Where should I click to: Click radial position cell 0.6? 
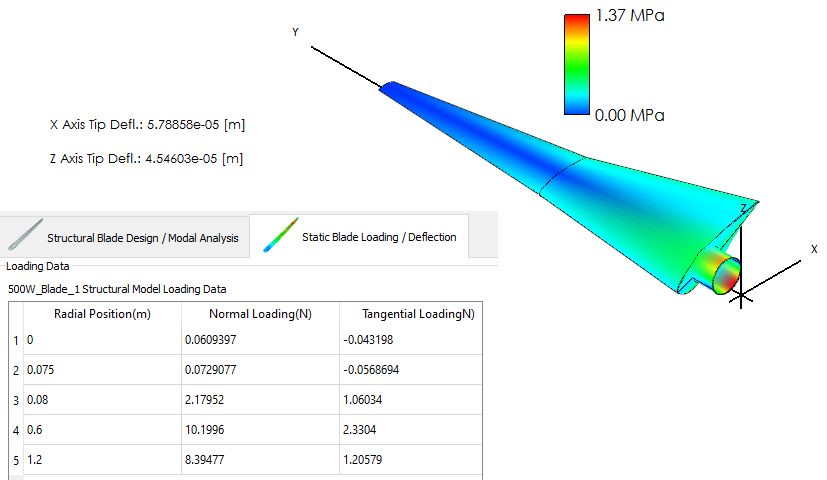102,430
